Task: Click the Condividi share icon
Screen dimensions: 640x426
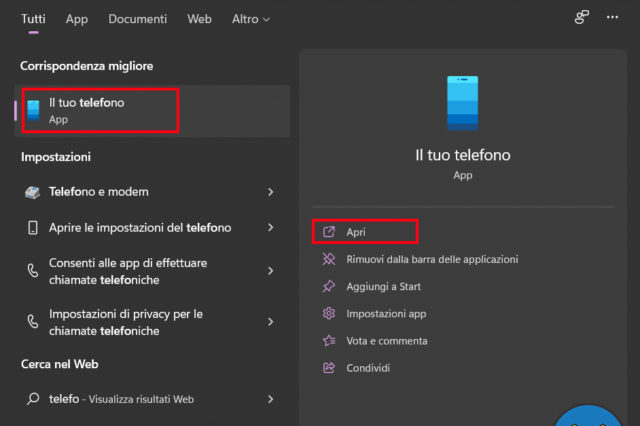Action: click(329, 368)
